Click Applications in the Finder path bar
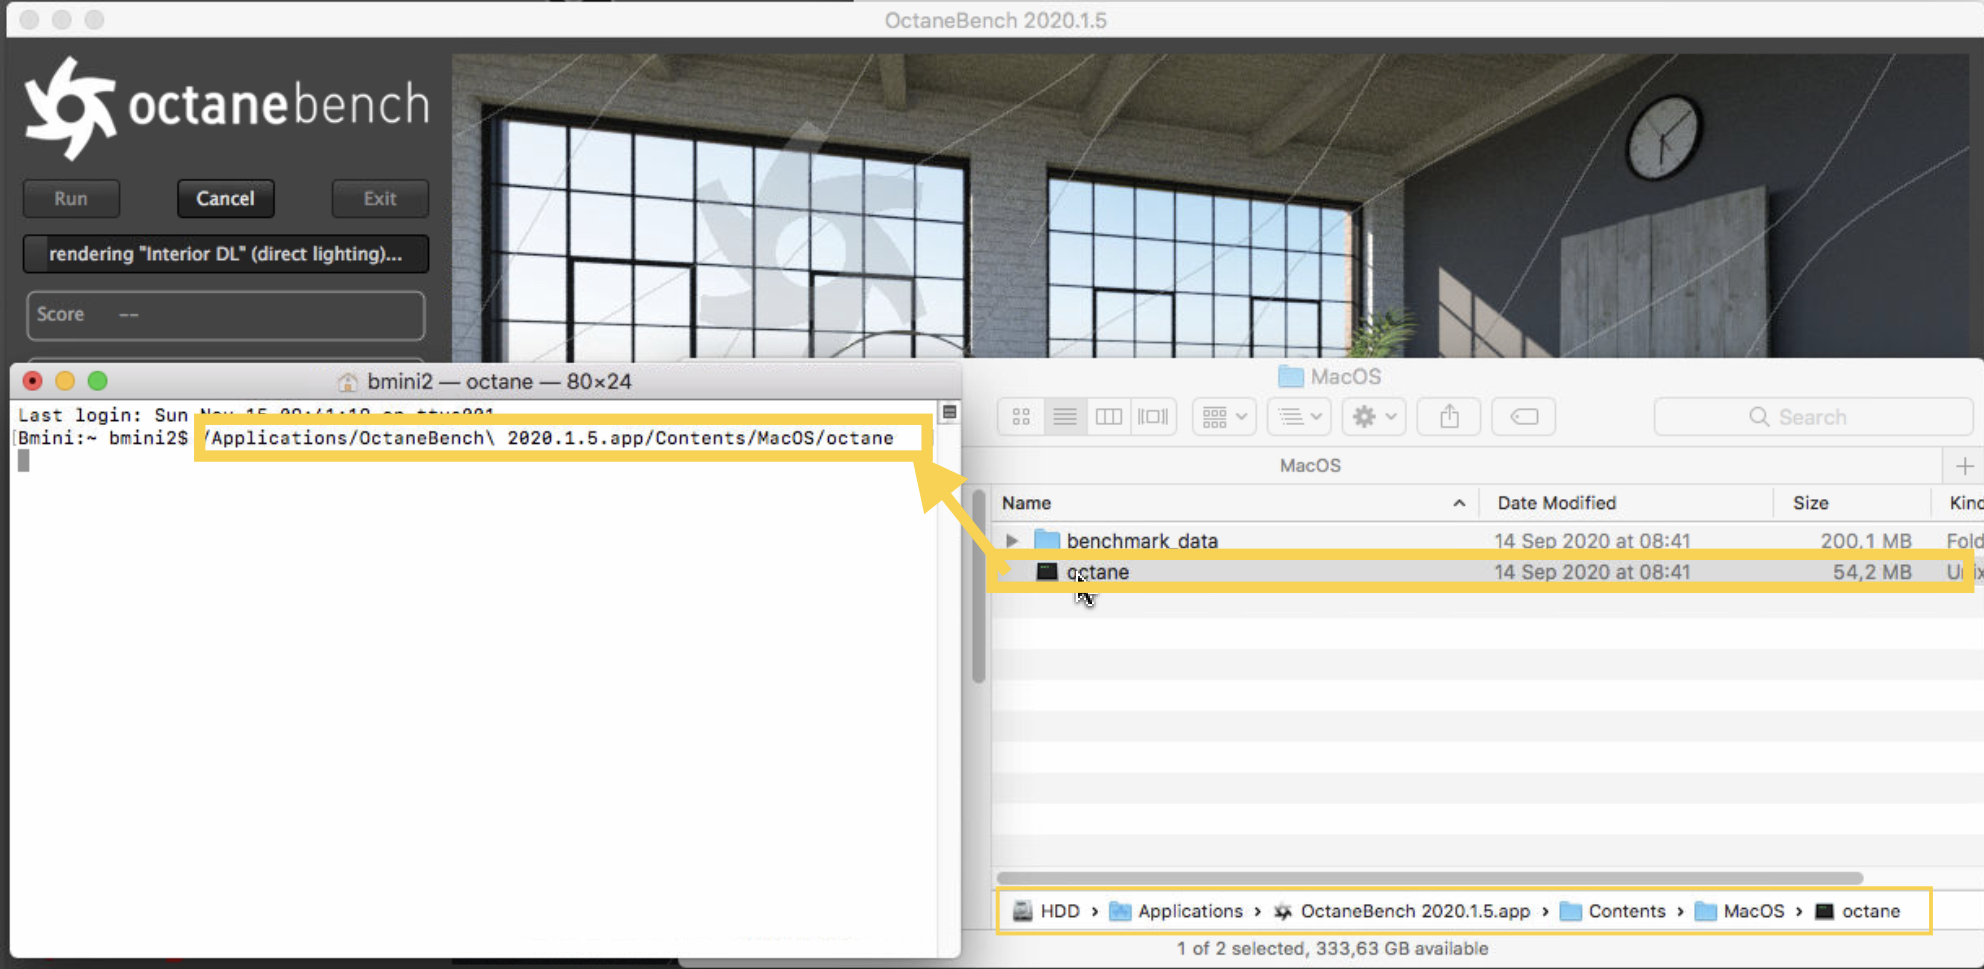The width and height of the screenshot is (1984, 969). pos(1177,911)
